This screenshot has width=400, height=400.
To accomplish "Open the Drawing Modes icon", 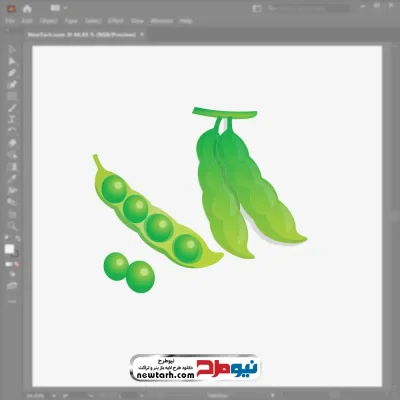I will pyautogui.click(x=12, y=274).
